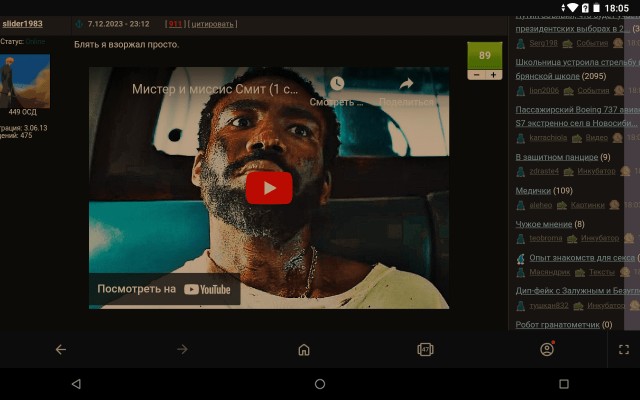Open tab switcher showing 47 tabs

point(425,349)
